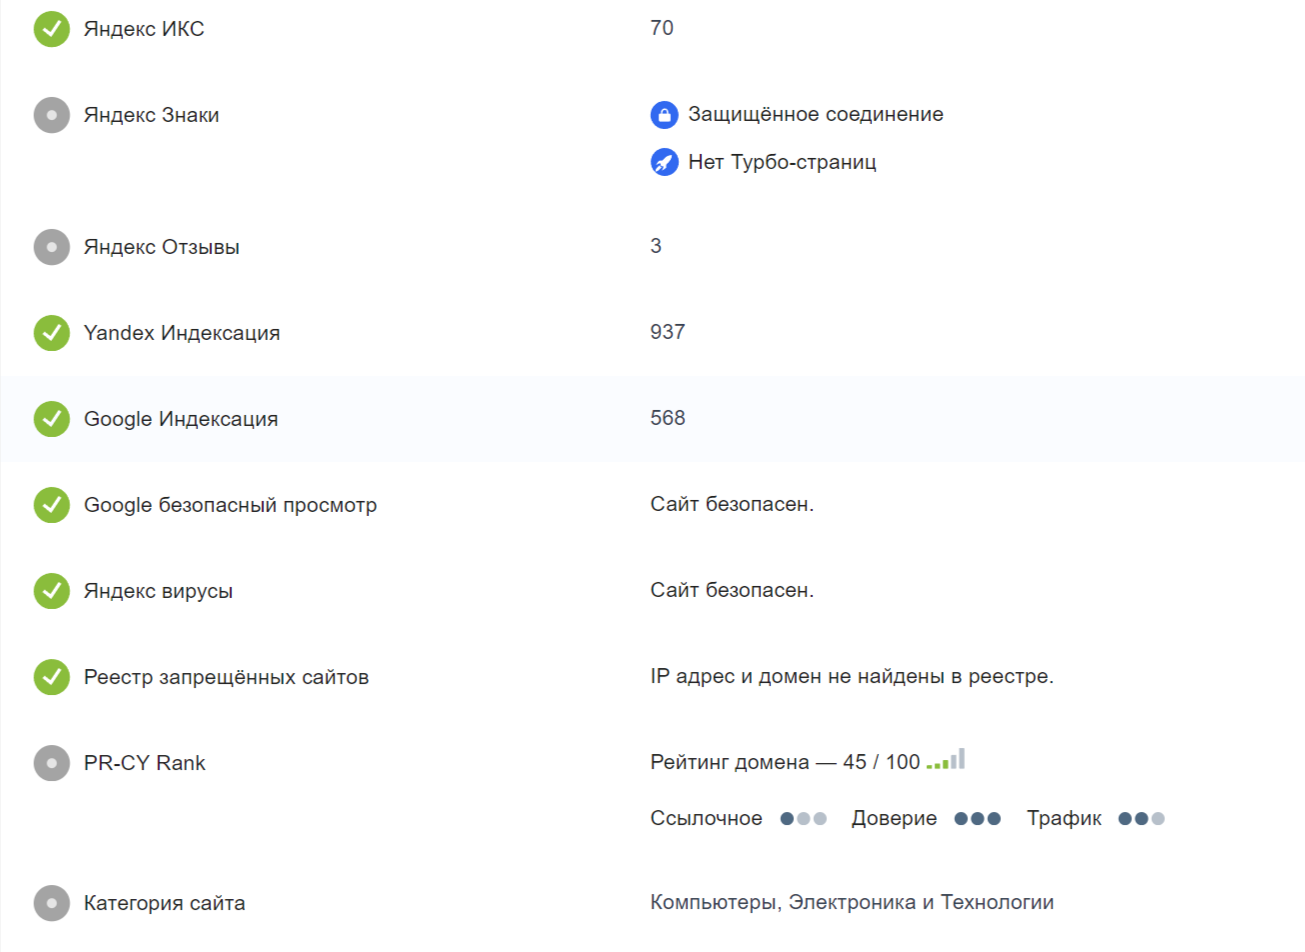Click the Ссылочное label
The height and width of the screenshot is (952, 1305).
(x=706, y=818)
